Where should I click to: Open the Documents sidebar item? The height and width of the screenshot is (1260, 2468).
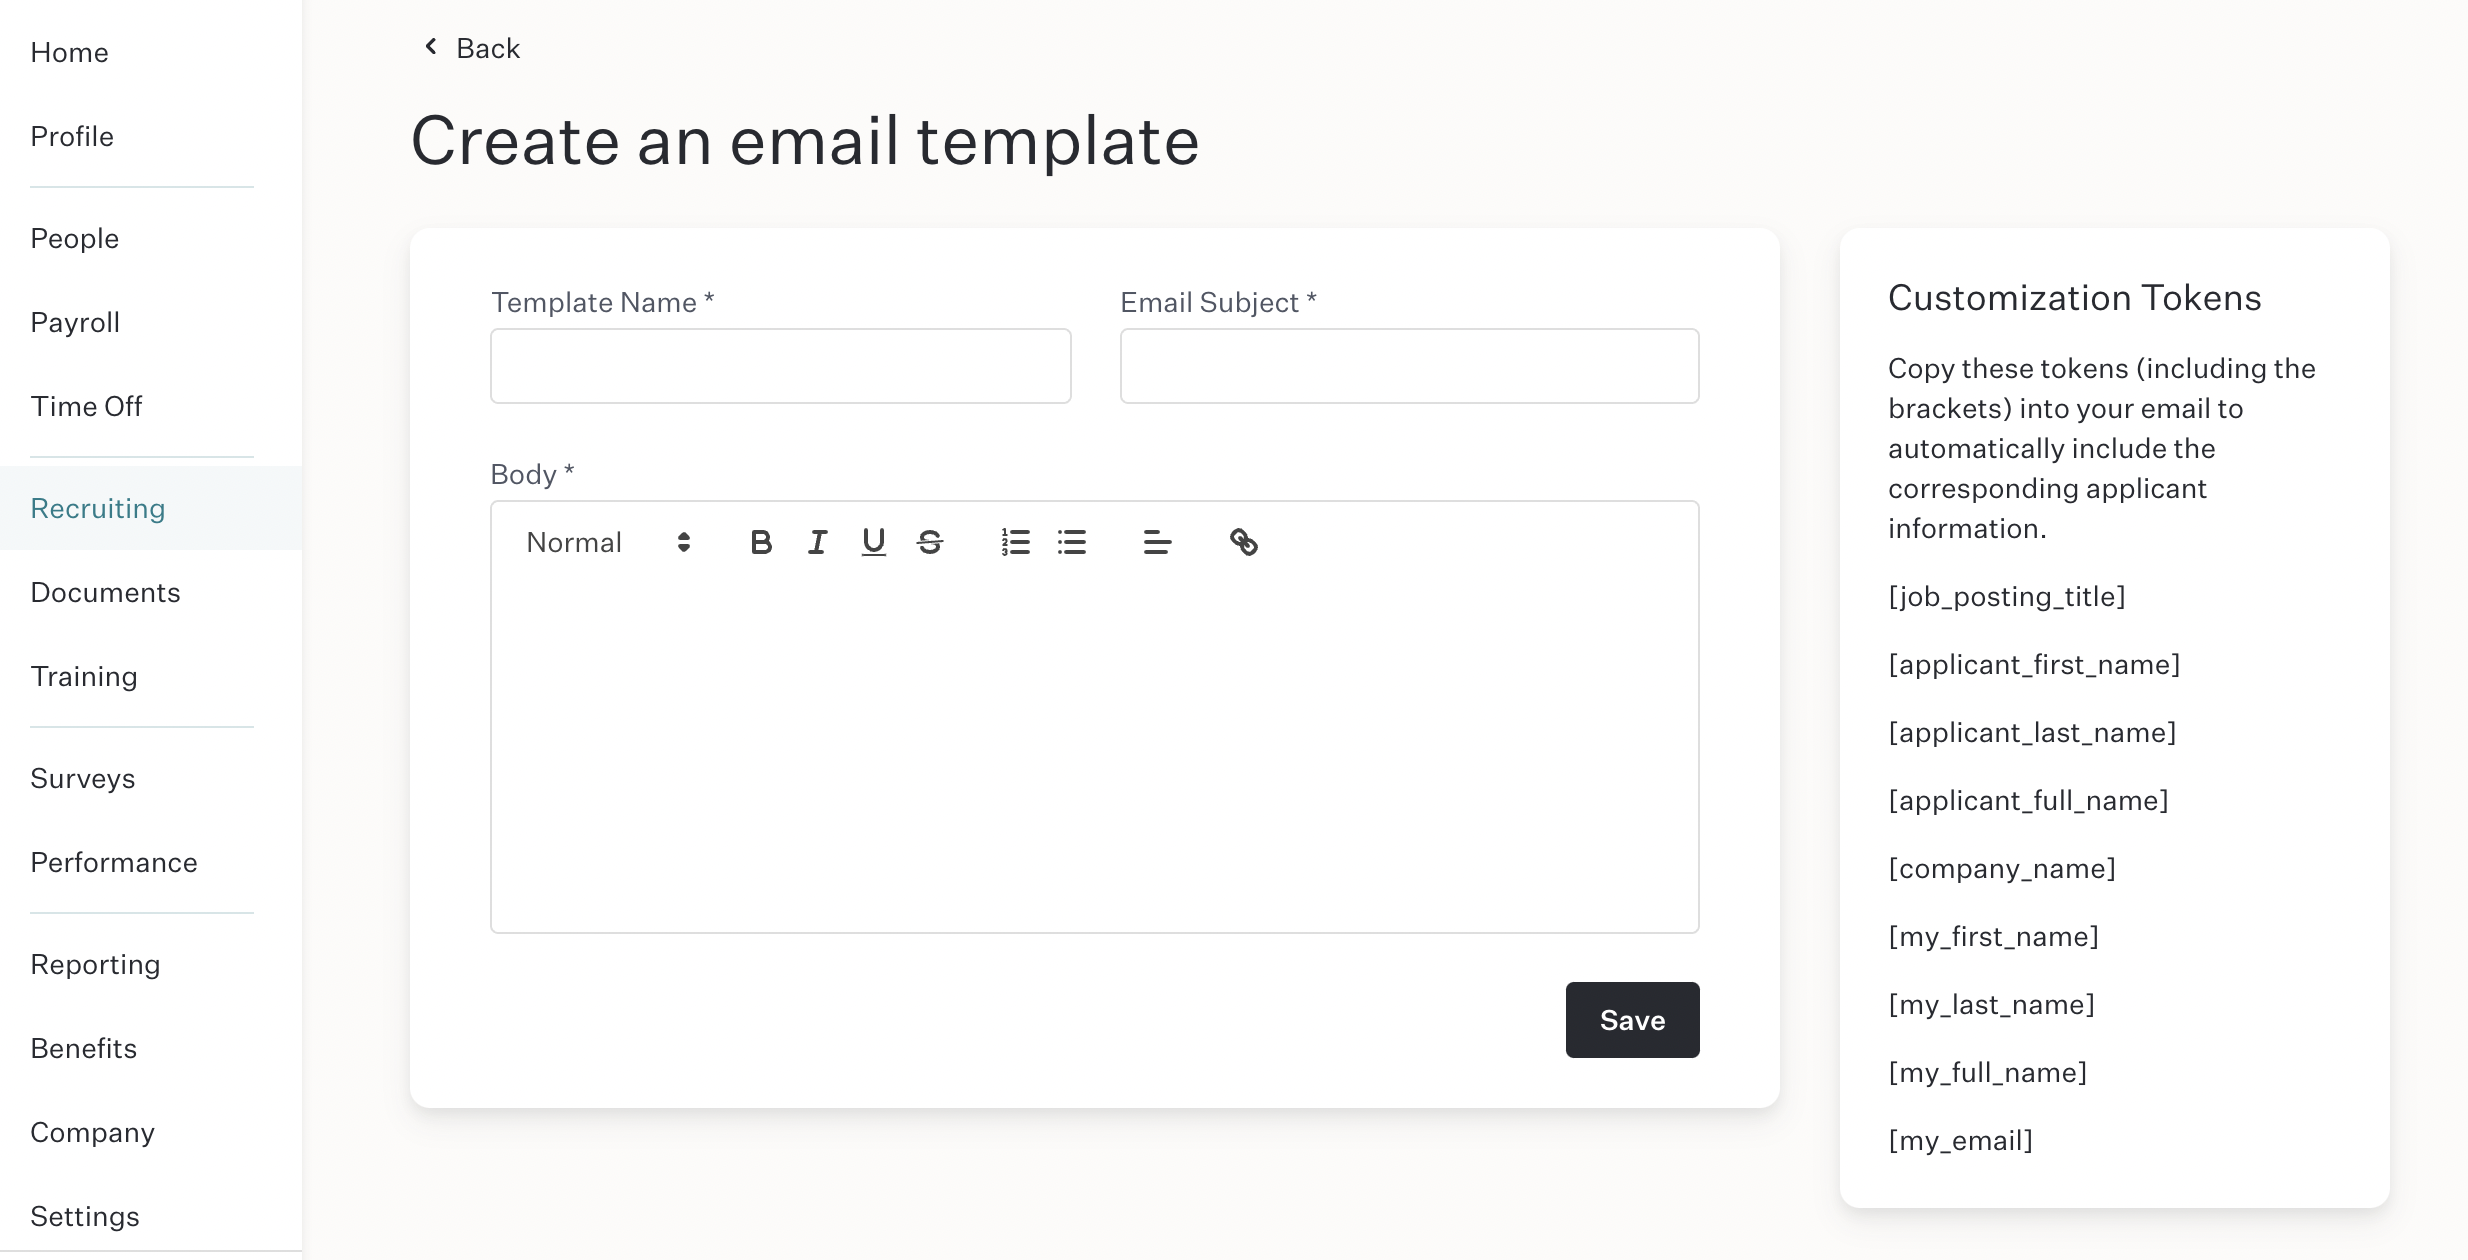(x=105, y=592)
